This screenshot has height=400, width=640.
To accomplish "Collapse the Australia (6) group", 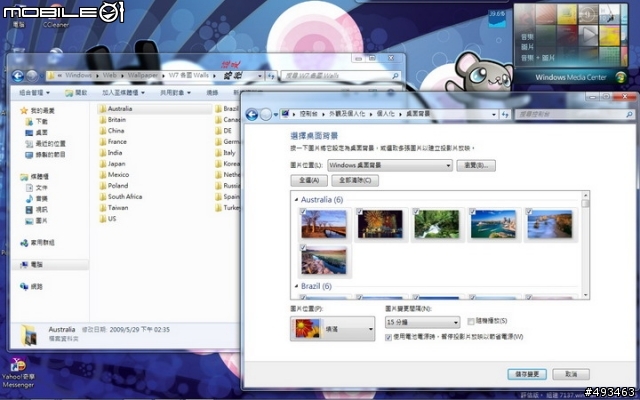I will [x=296, y=200].
